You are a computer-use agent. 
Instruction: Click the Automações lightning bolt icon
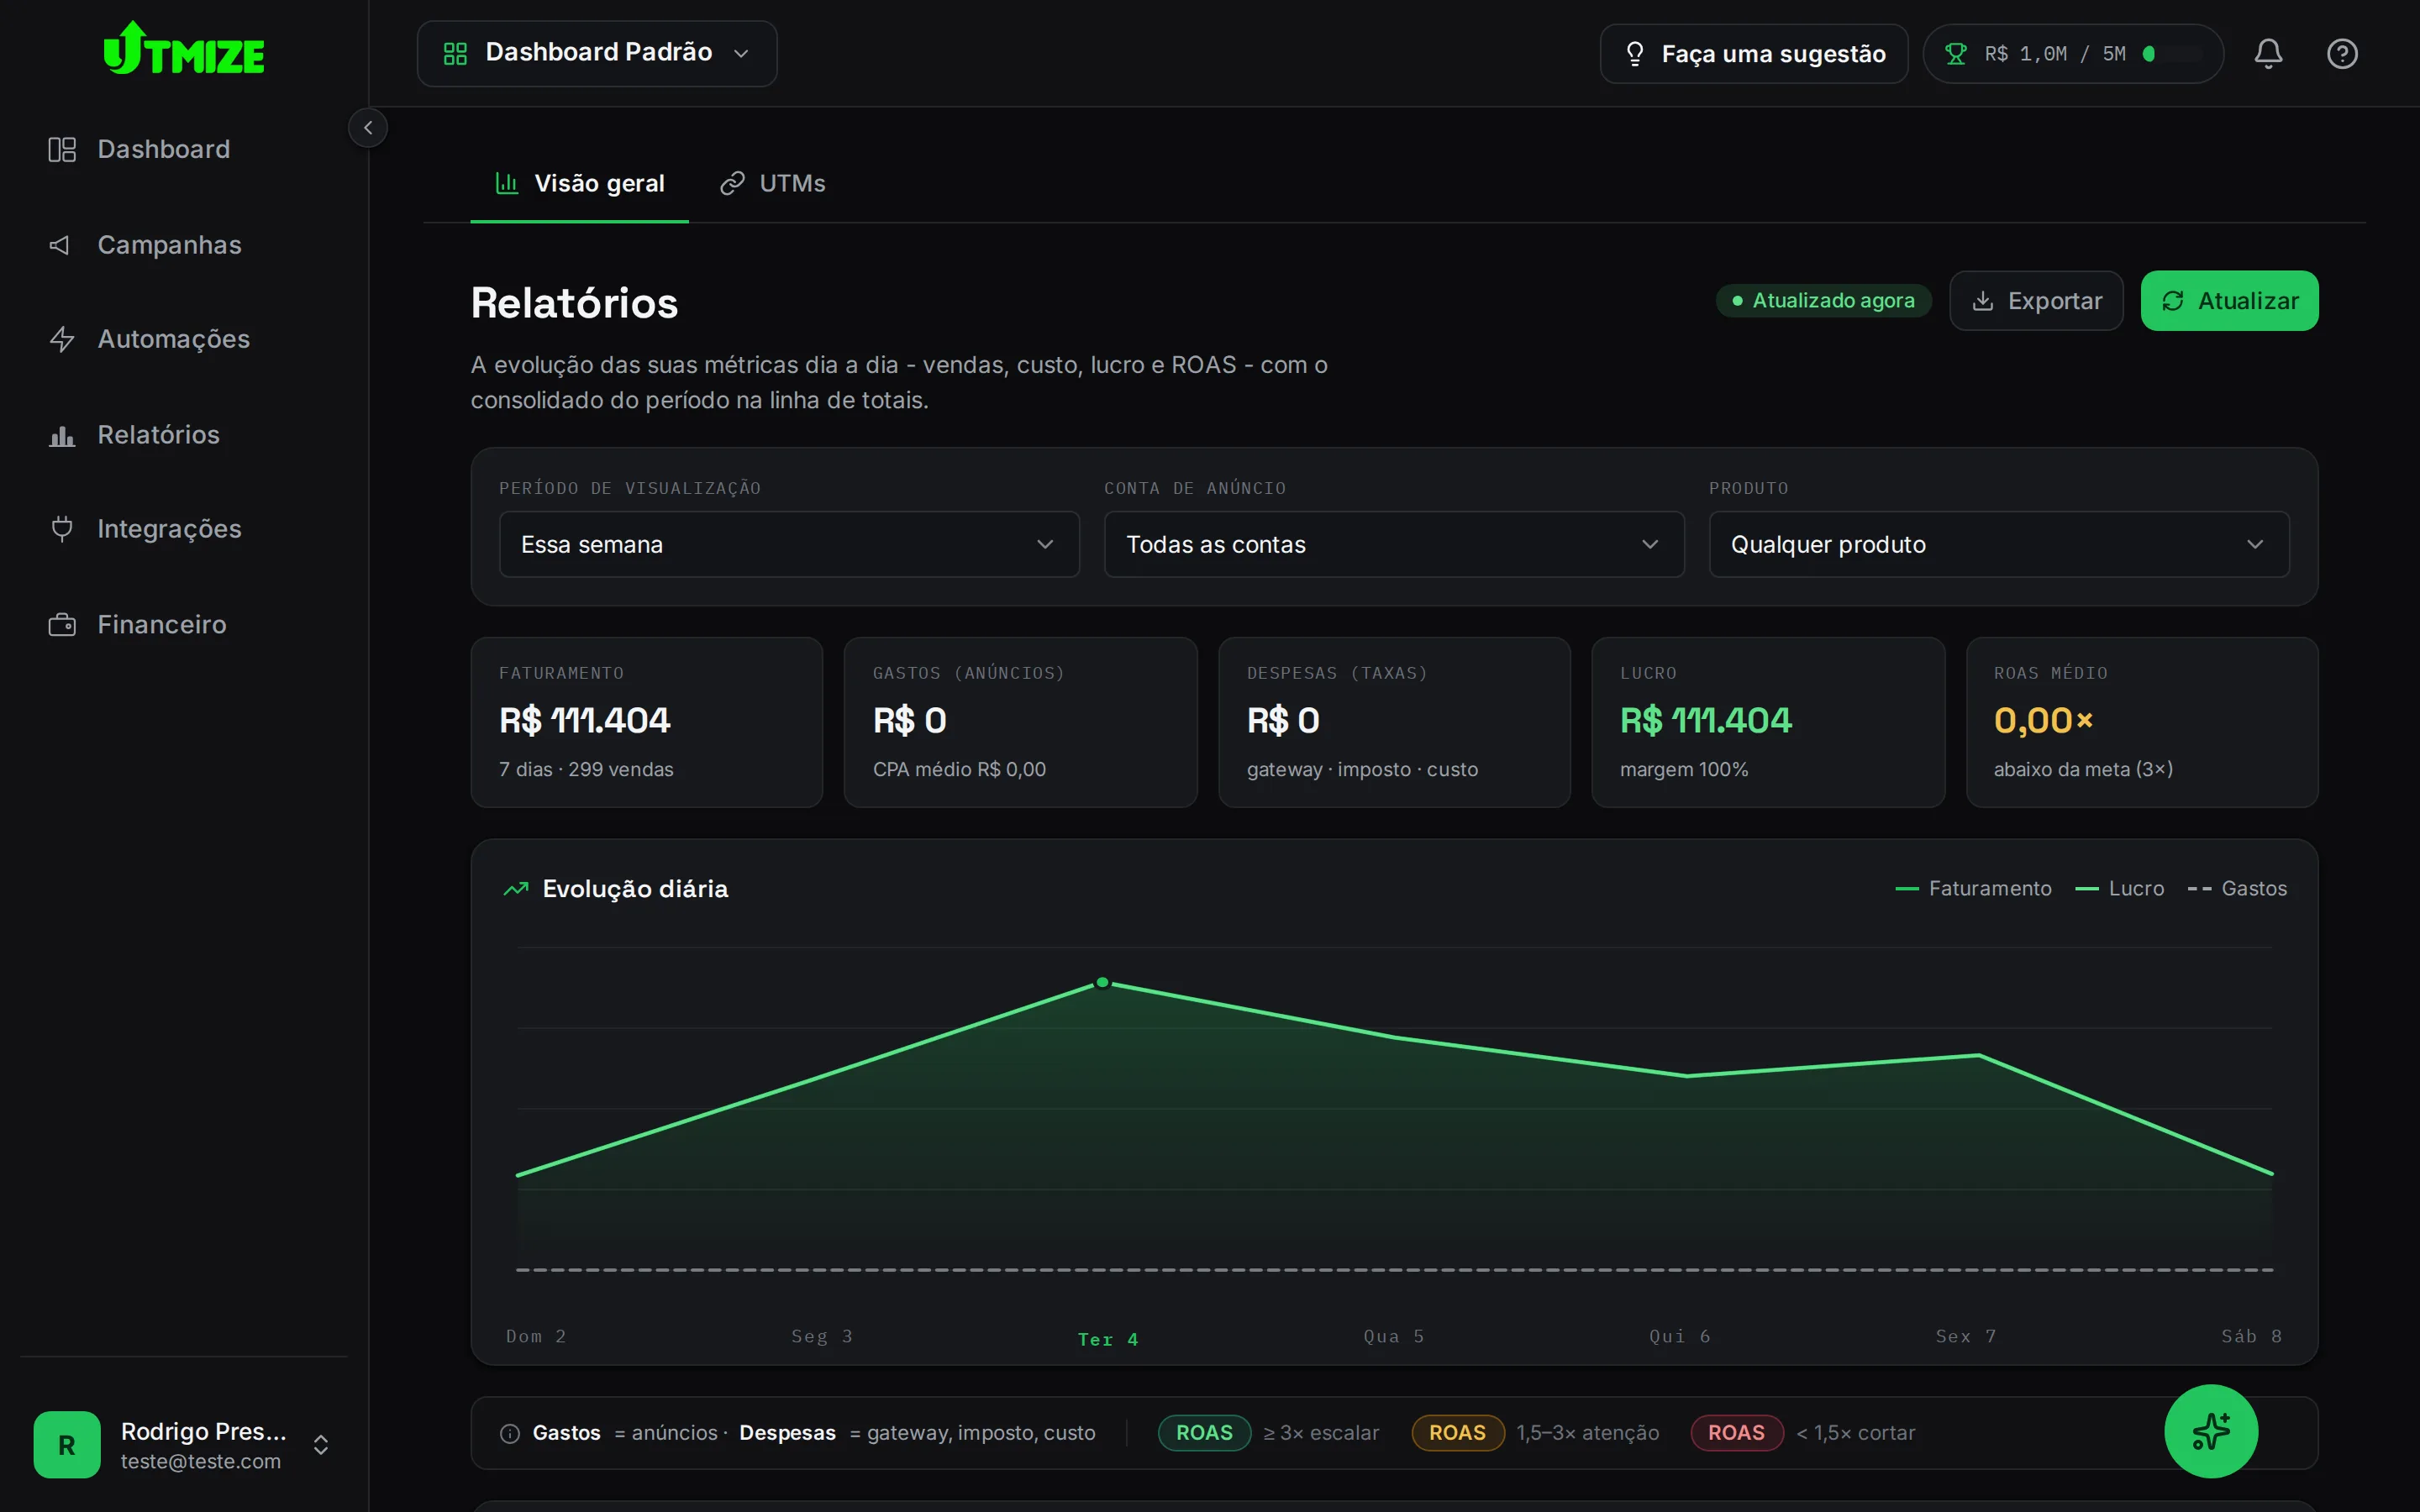62,340
